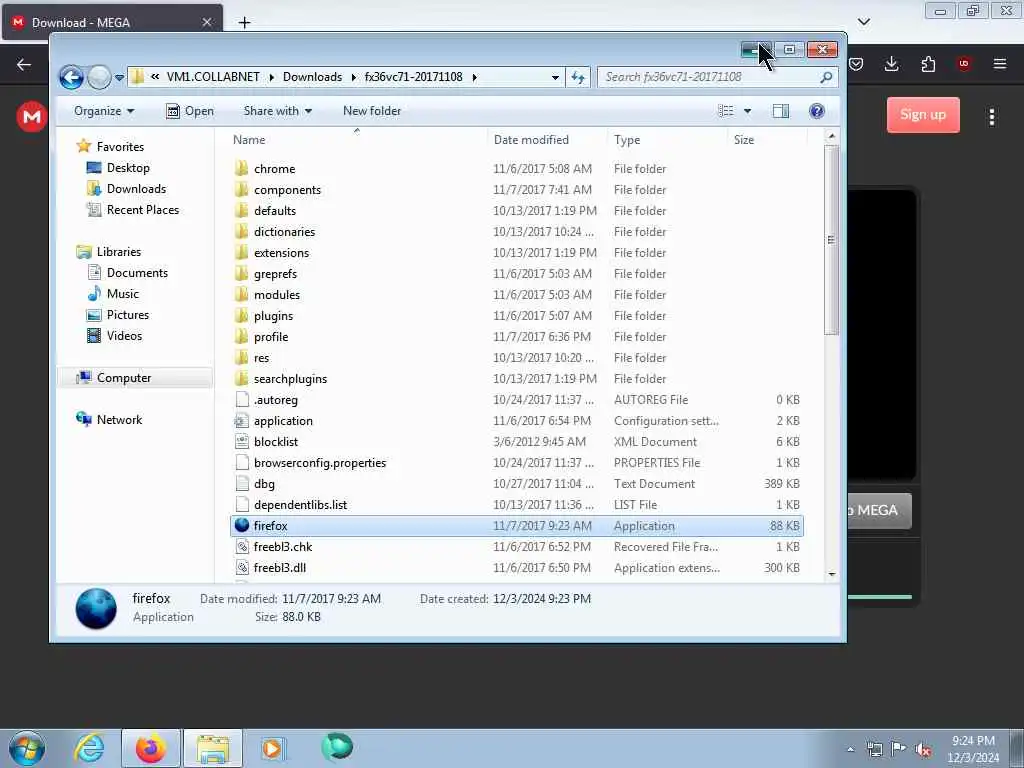The height and width of the screenshot is (768, 1024).
Task: Show the preview pane
Action: click(780, 111)
